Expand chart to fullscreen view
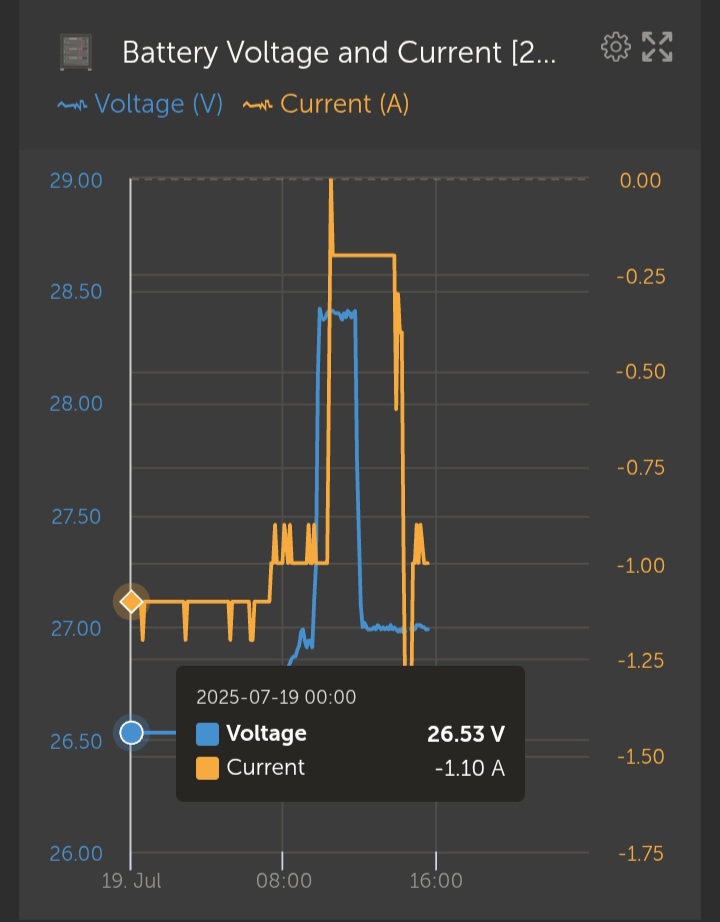Image resolution: width=720 pixels, height=922 pixels. [657, 47]
